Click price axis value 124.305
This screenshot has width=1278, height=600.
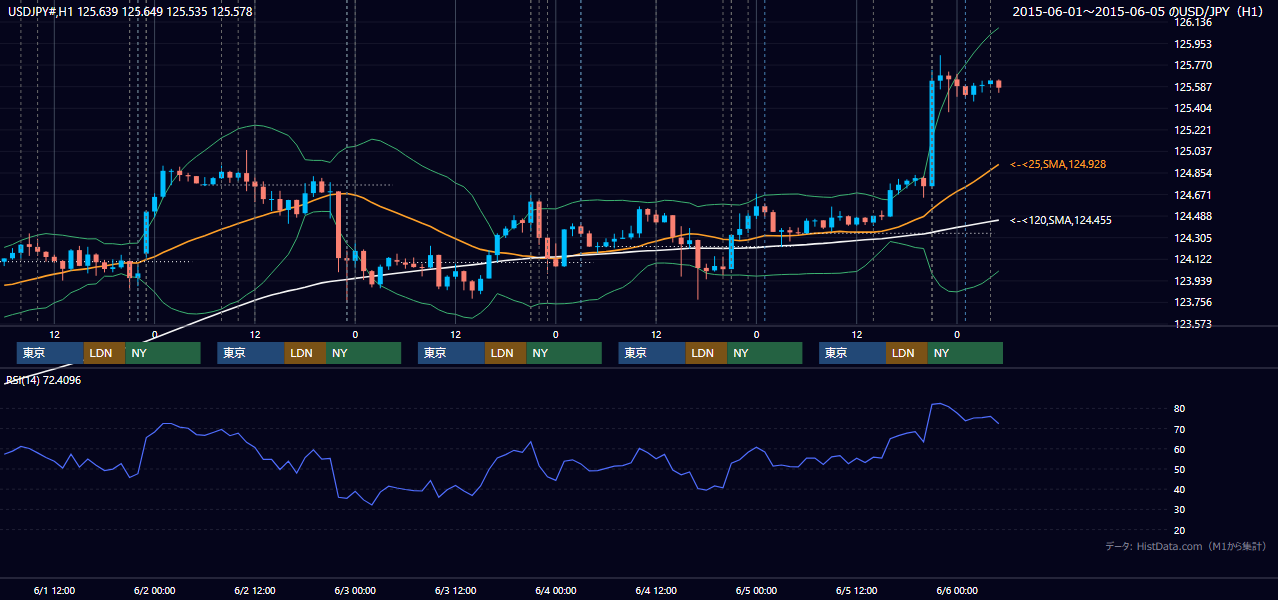coord(1193,238)
